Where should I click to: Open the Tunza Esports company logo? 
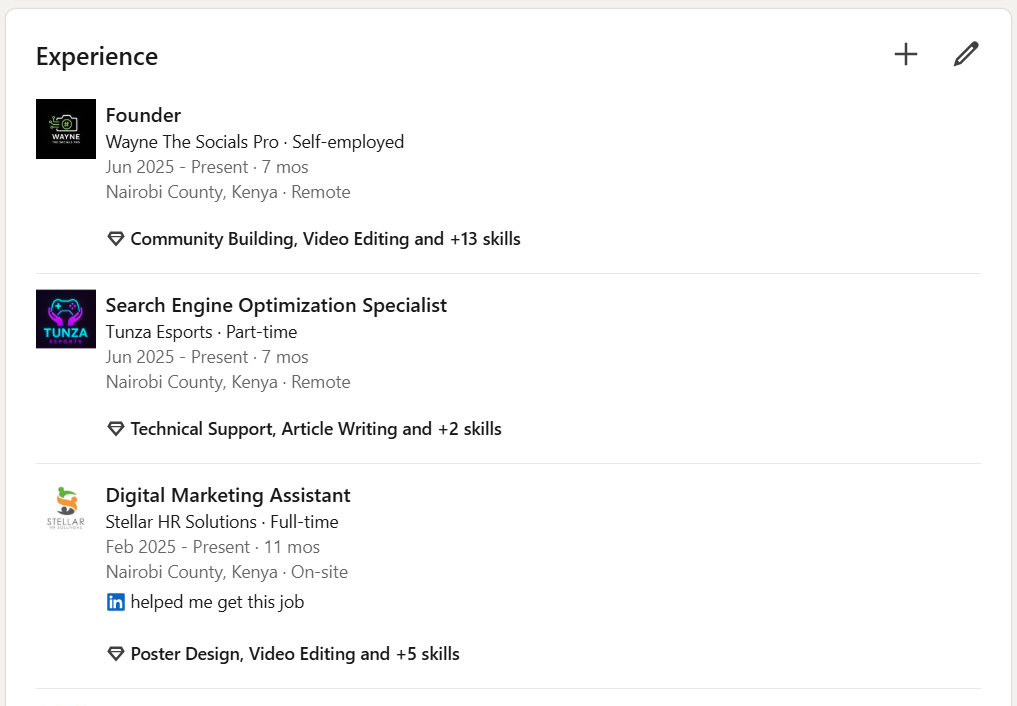[x=66, y=319]
